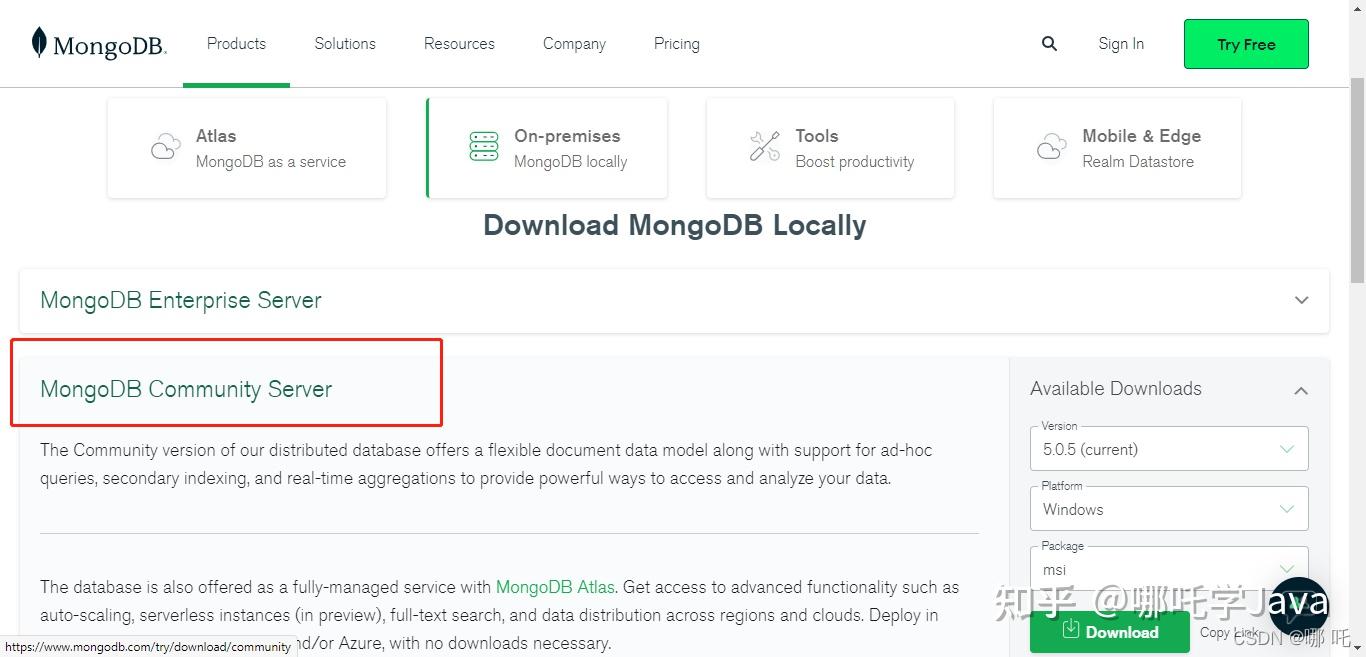The height and width of the screenshot is (657, 1366).
Task: Open the Products menu
Action: tap(236, 43)
